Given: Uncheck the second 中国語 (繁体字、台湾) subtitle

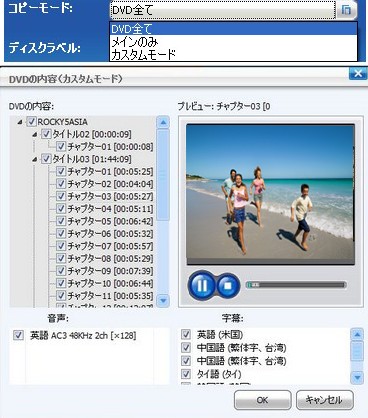Looking at the screenshot, I should pos(186,361).
